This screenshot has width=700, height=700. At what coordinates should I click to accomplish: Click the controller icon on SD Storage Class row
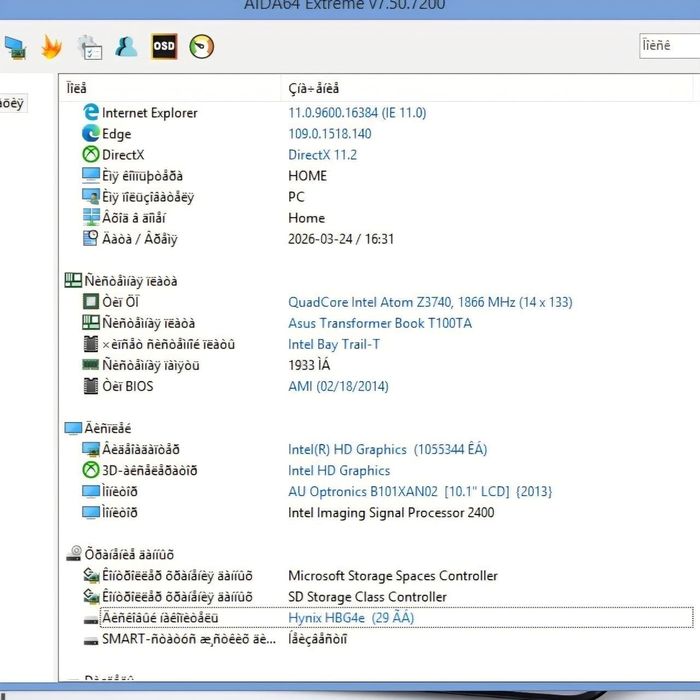click(91, 596)
